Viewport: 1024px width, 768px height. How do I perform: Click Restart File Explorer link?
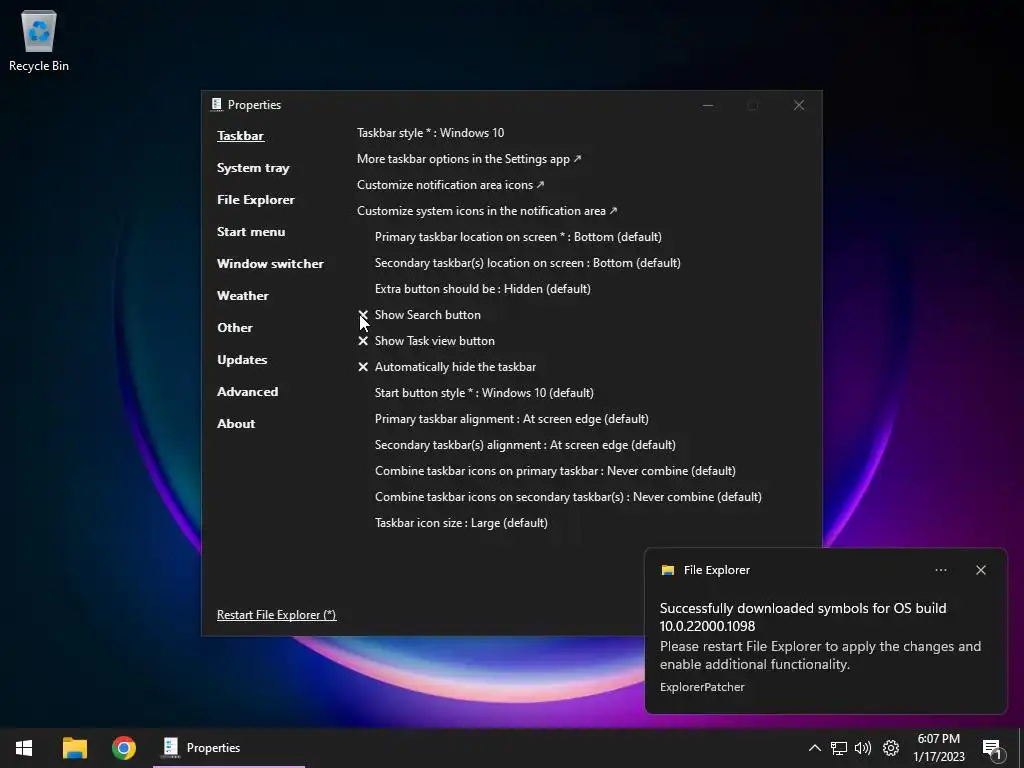pyautogui.click(x=276, y=615)
